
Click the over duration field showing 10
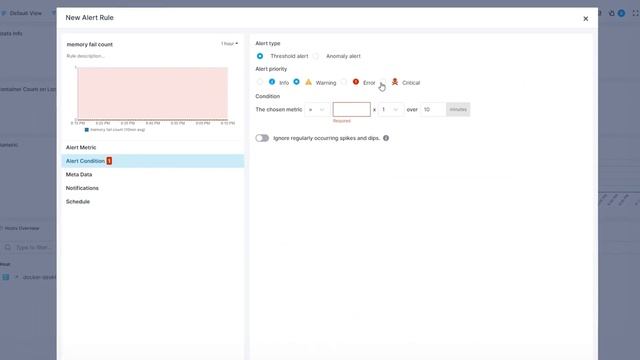(433, 109)
